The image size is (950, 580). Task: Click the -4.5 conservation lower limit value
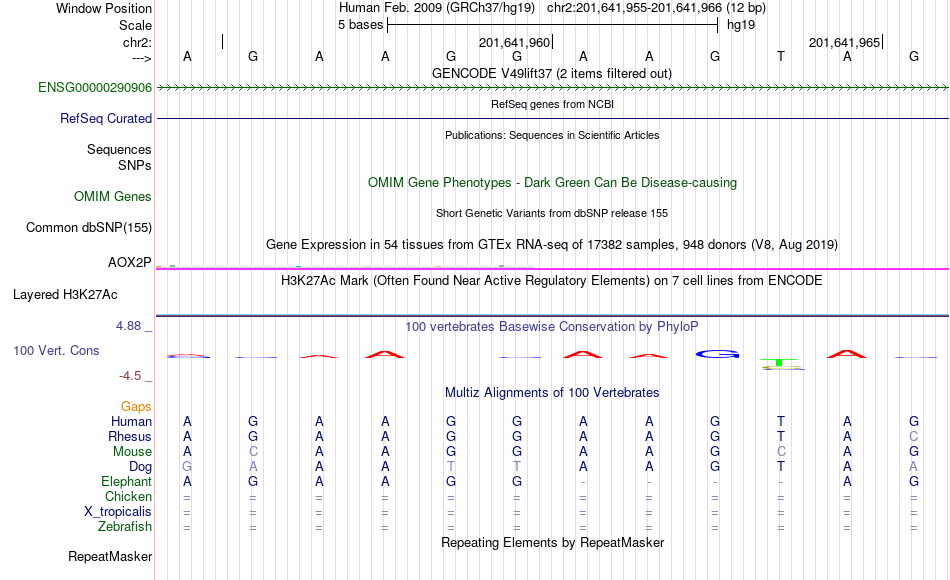click(130, 376)
